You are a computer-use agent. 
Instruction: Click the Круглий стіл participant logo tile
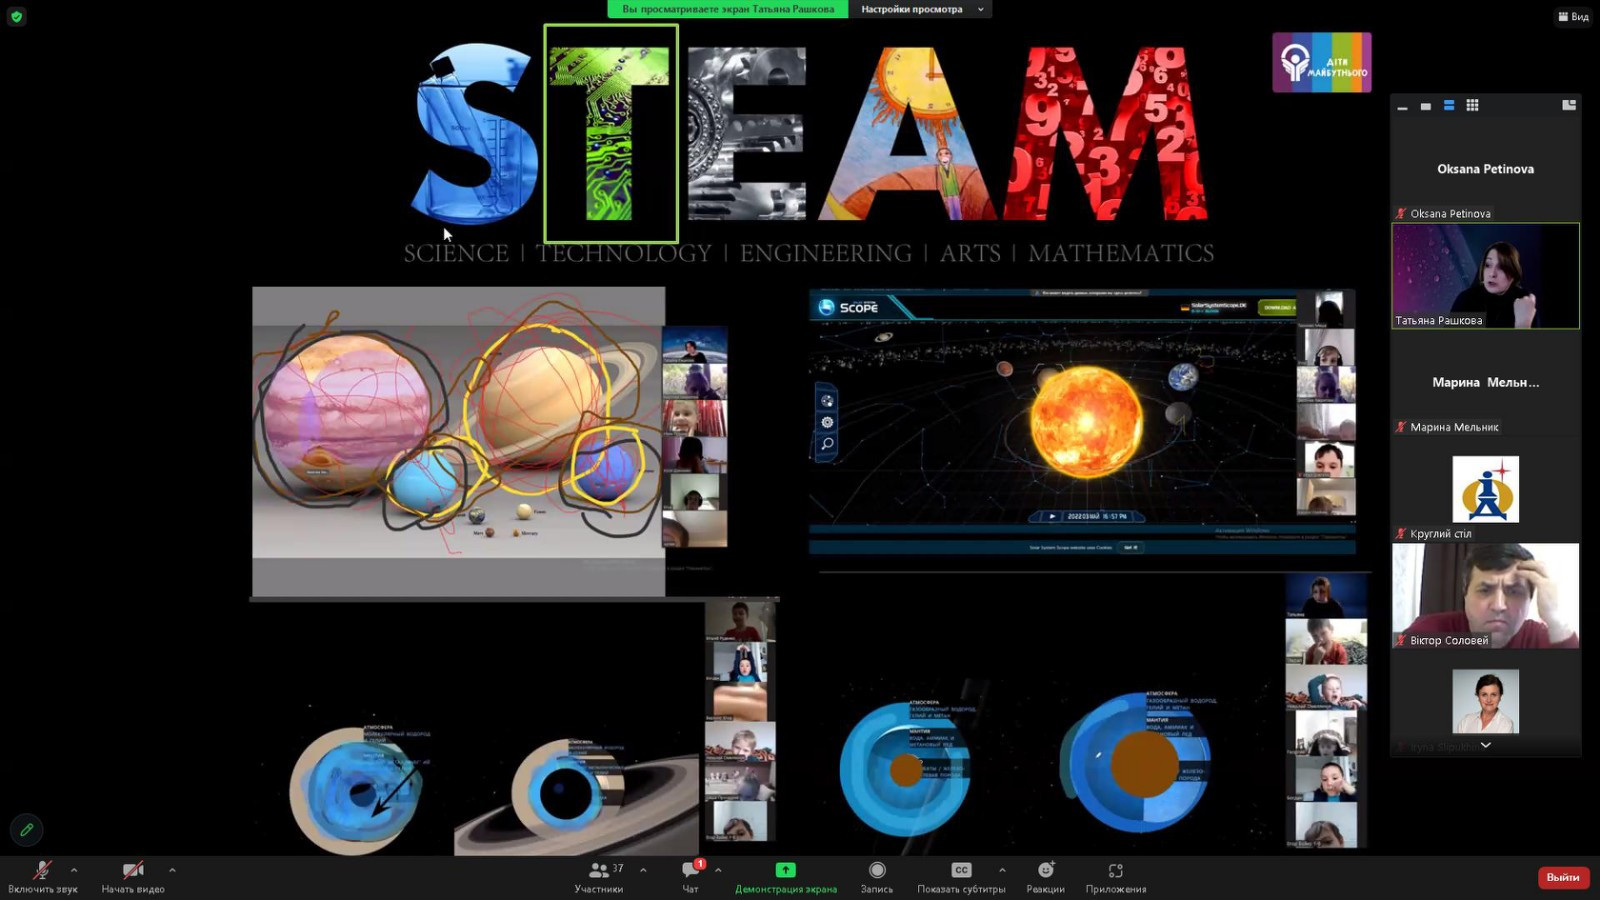click(x=1485, y=489)
